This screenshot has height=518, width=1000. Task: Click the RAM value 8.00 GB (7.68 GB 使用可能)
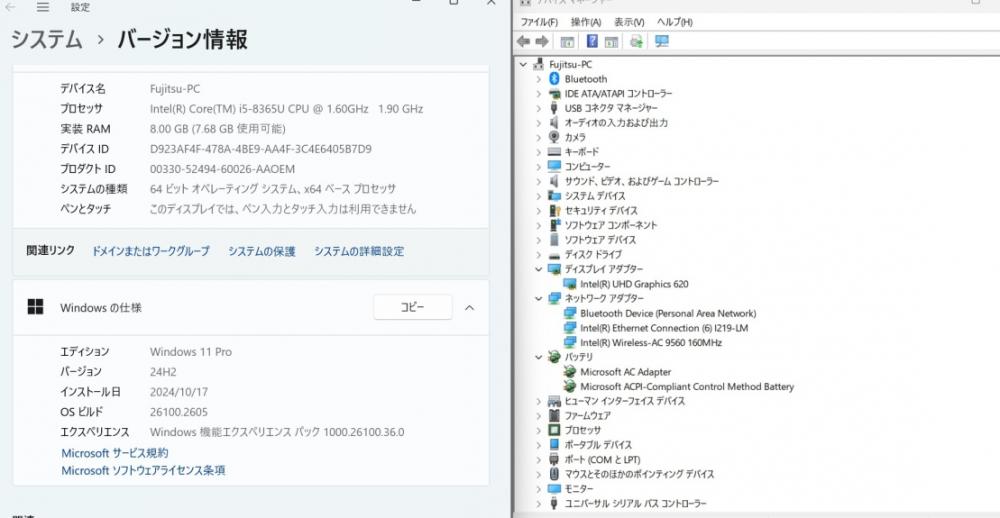point(217,129)
